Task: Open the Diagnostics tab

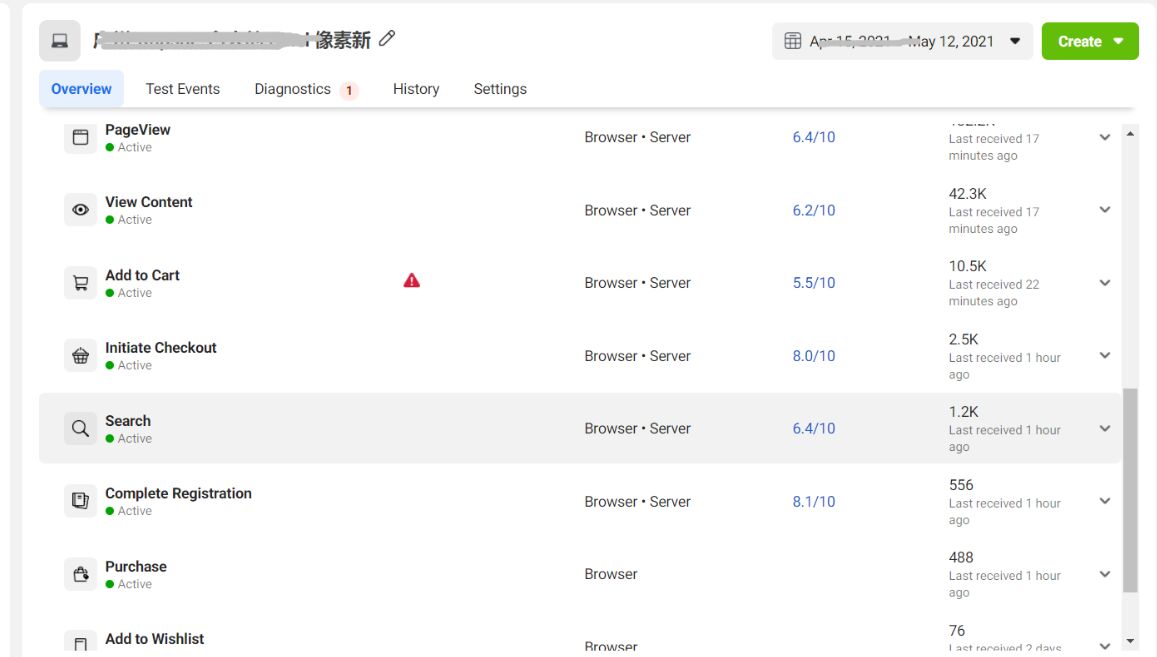Action: click(293, 89)
